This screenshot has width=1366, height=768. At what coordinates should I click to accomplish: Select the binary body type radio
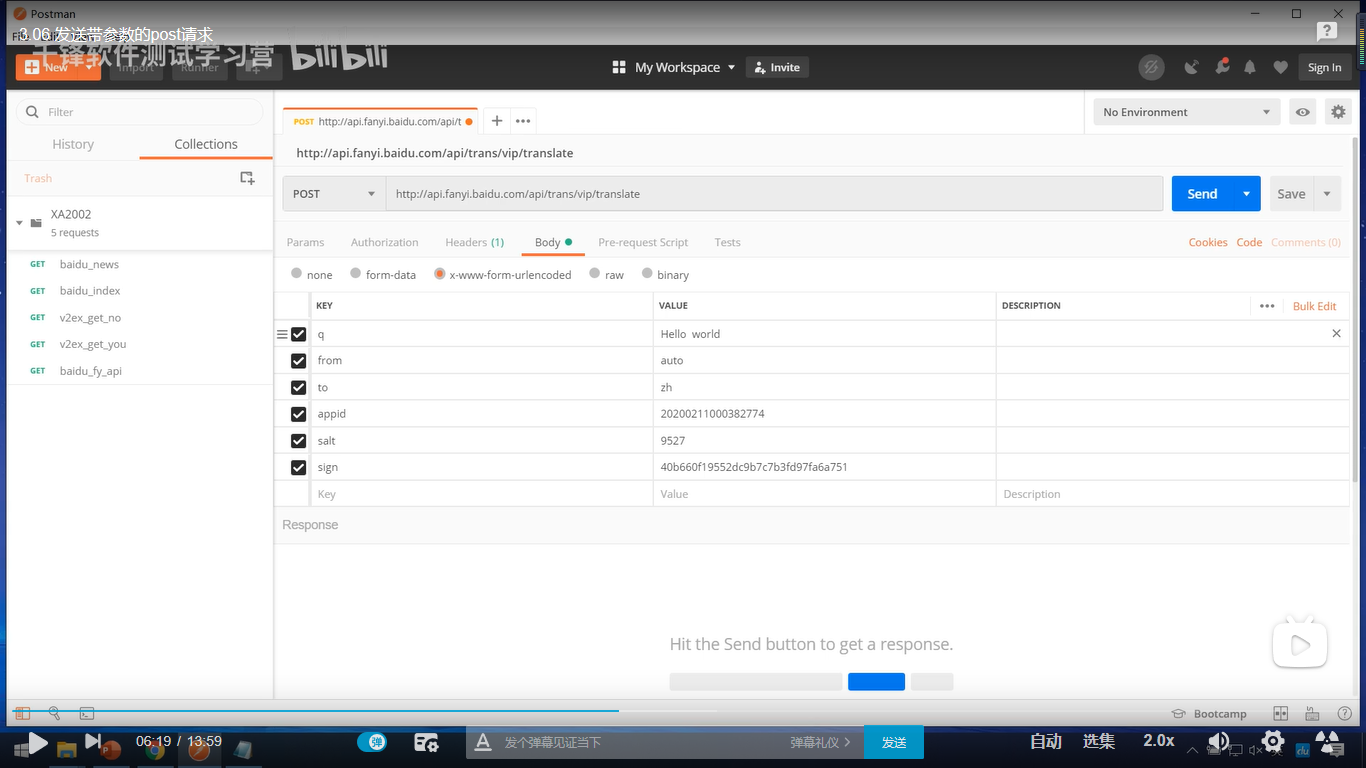tap(647, 273)
